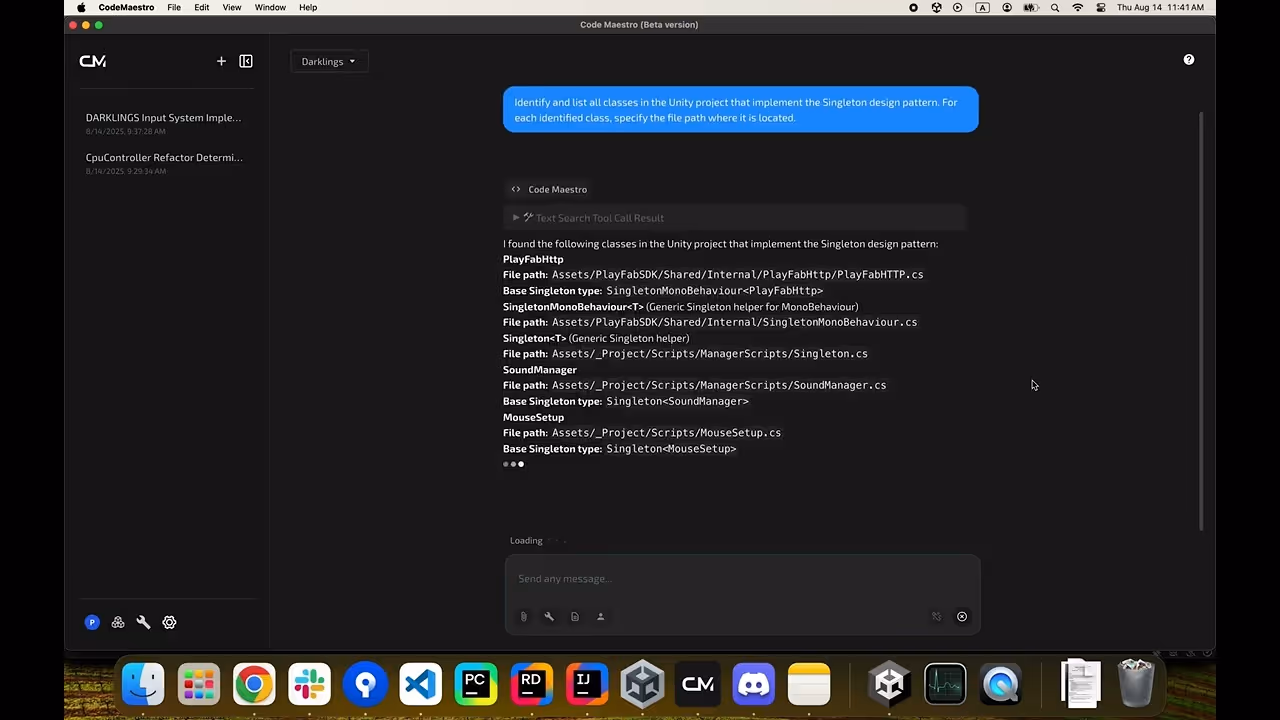Open Discord from the dock
This screenshot has width=1280, height=720.
[x=753, y=684]
